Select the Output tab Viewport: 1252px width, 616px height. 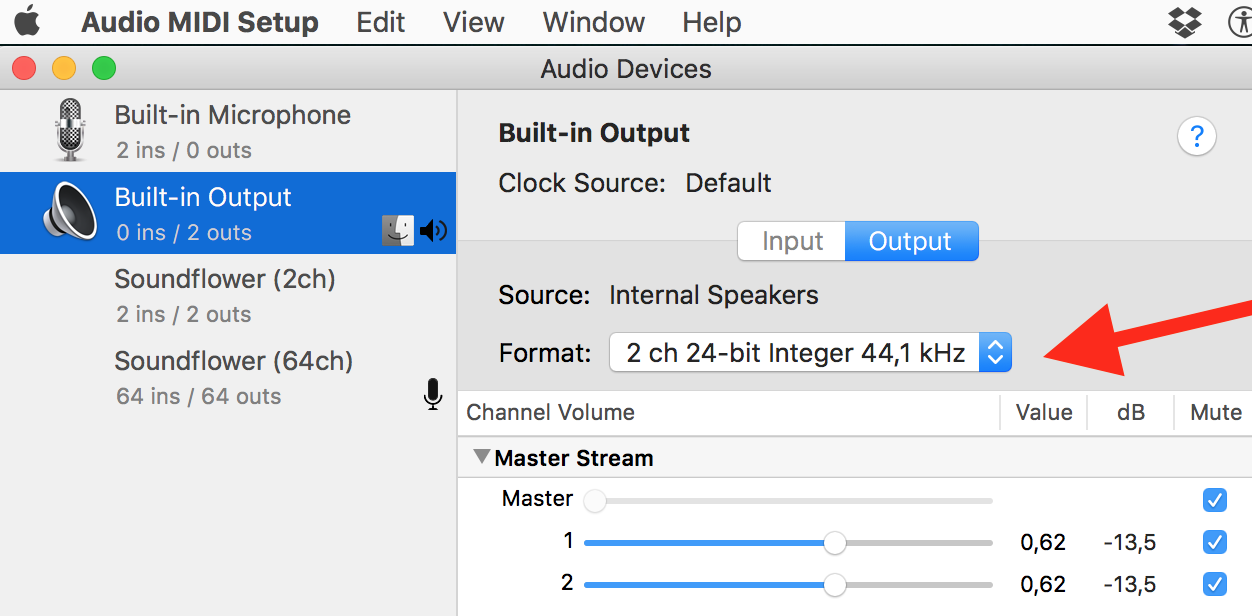point(910,240)
